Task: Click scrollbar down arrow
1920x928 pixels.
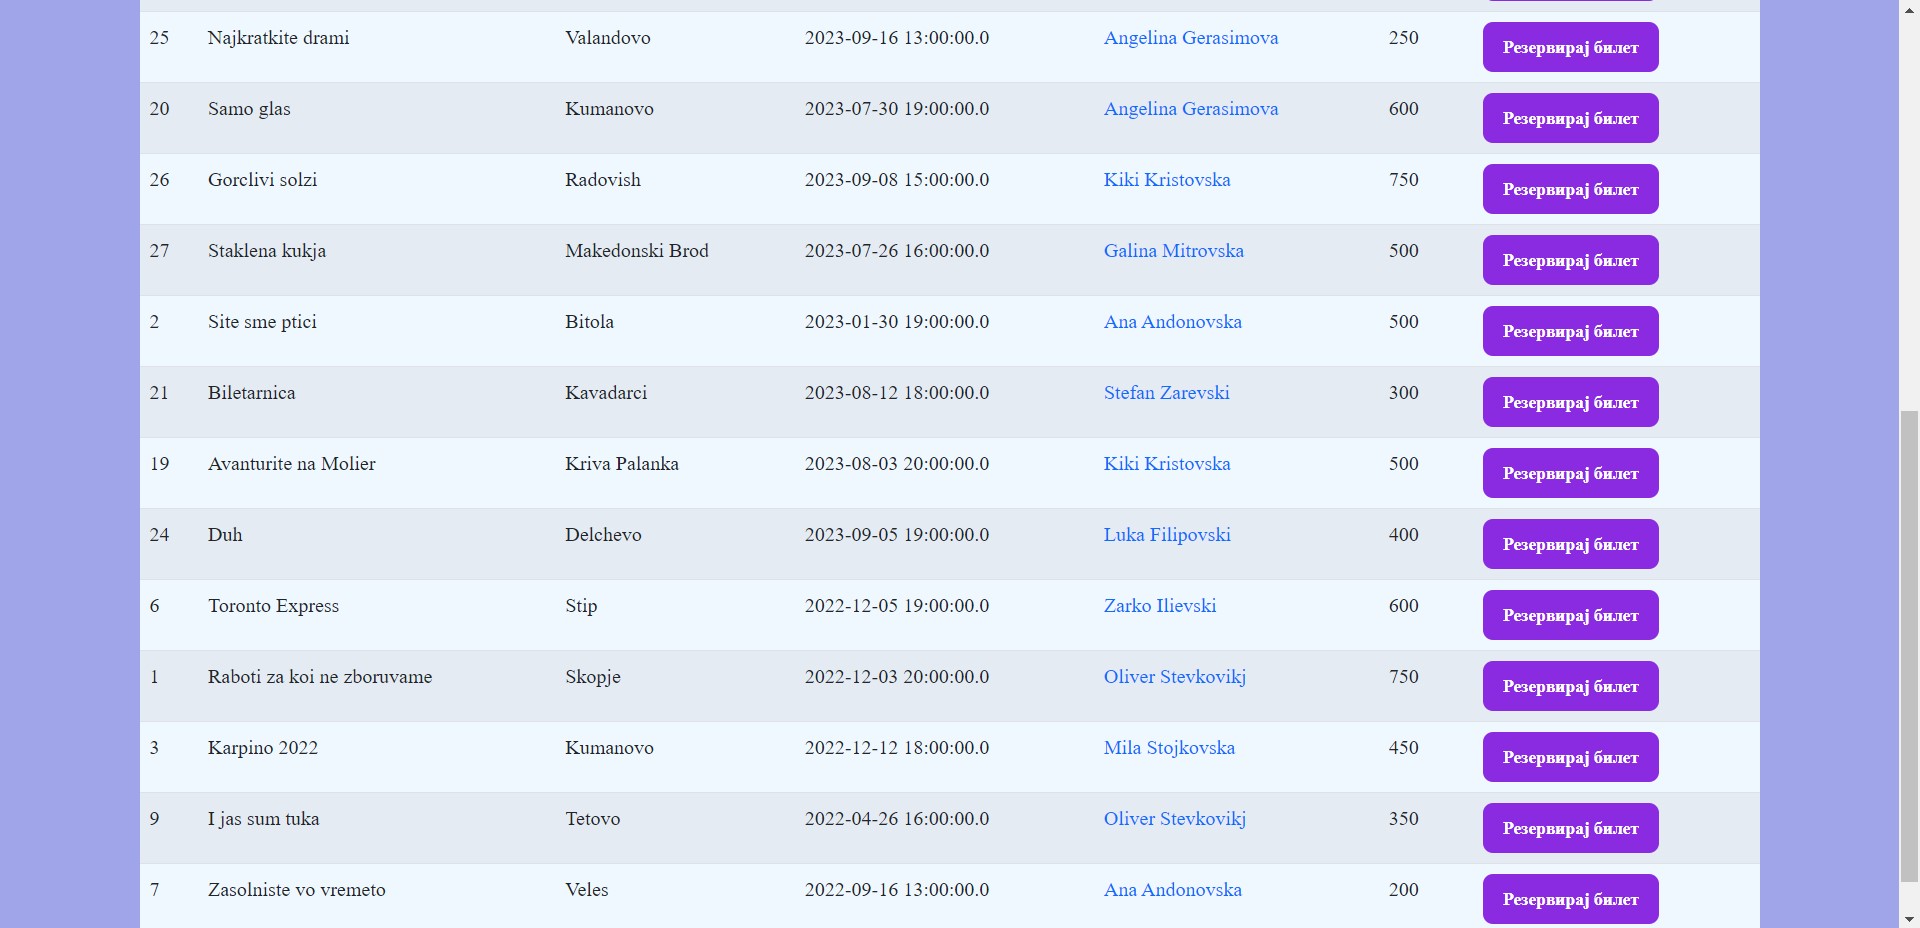Action: (x=1909, y=918)
